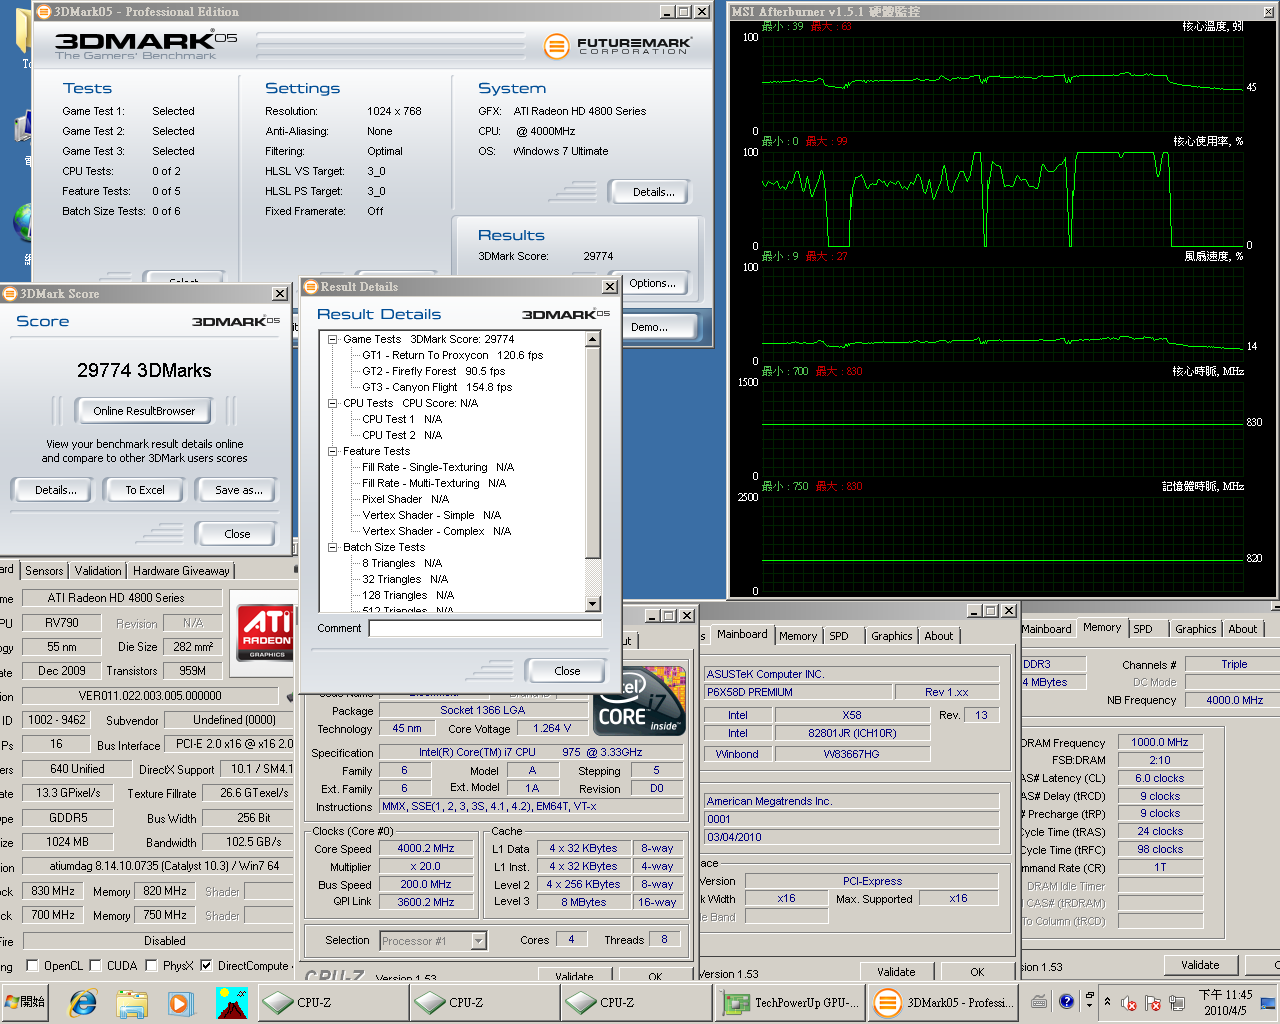Click the Windows Start button

pyautogui.click(x=26, y=1002)
